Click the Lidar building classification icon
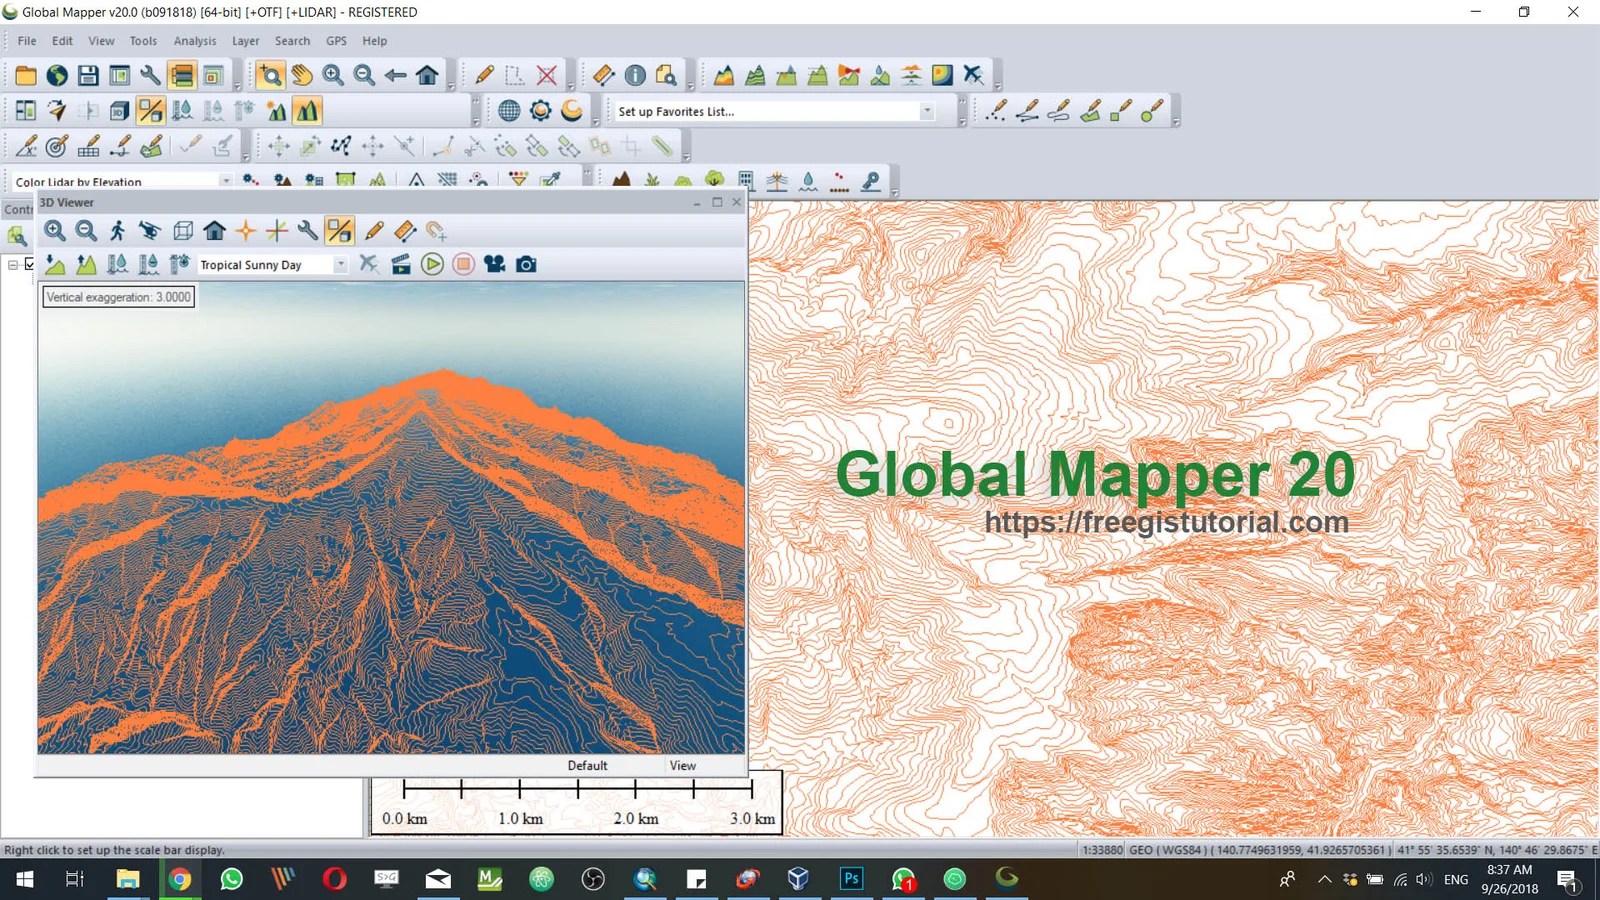This screenshot has height=900, width=1600. coord(745,179)
